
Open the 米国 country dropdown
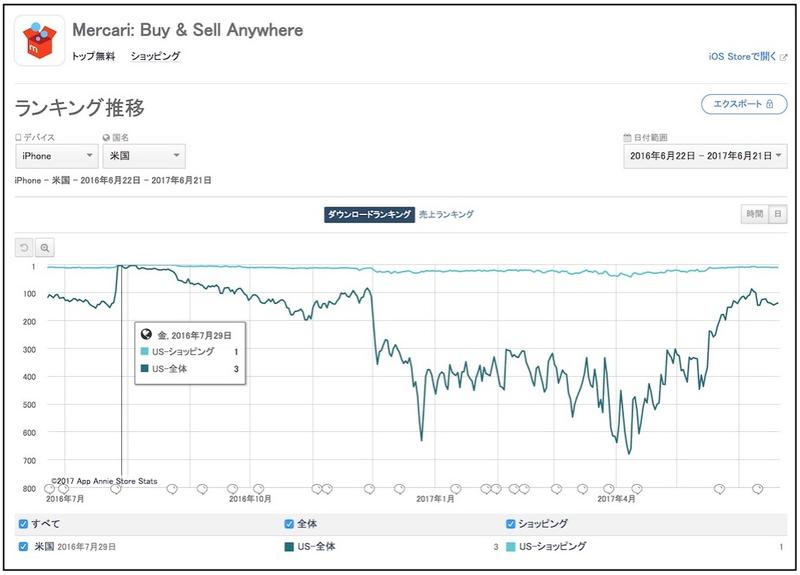pos(143,156)
